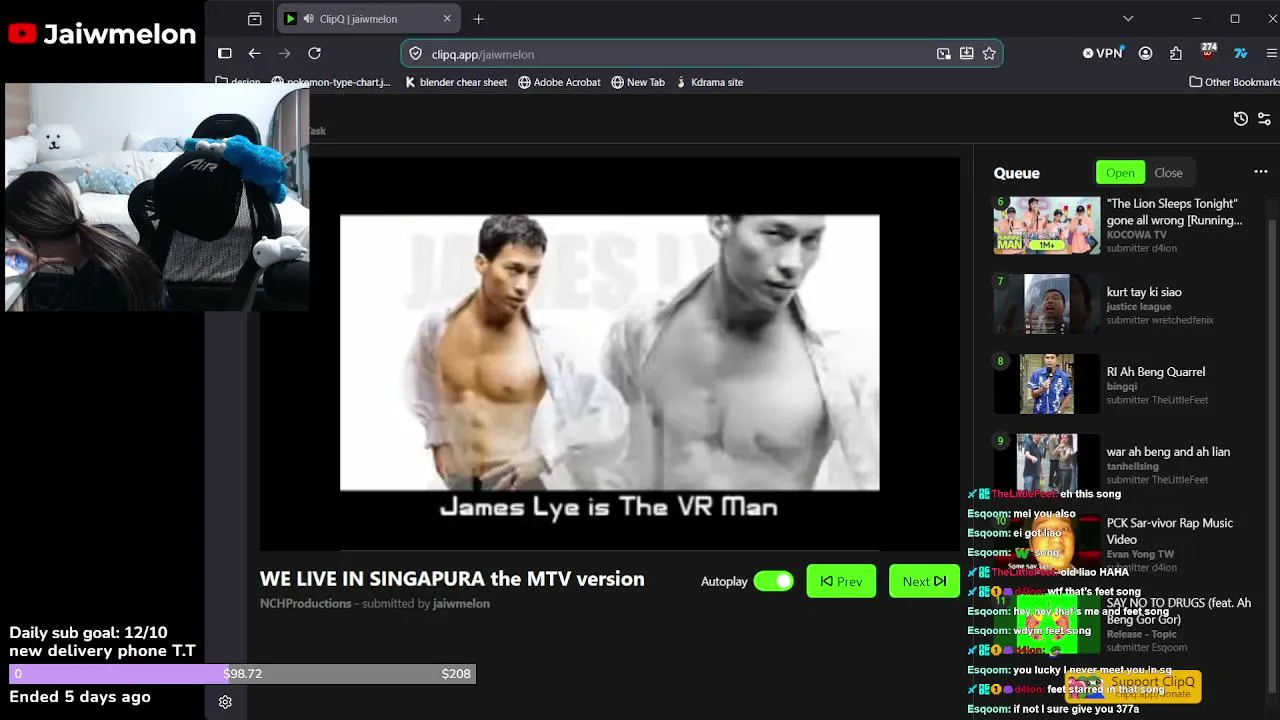1280x720 pixels.
Task: Close the ClipQ browser tab
Action: point(447,19)
